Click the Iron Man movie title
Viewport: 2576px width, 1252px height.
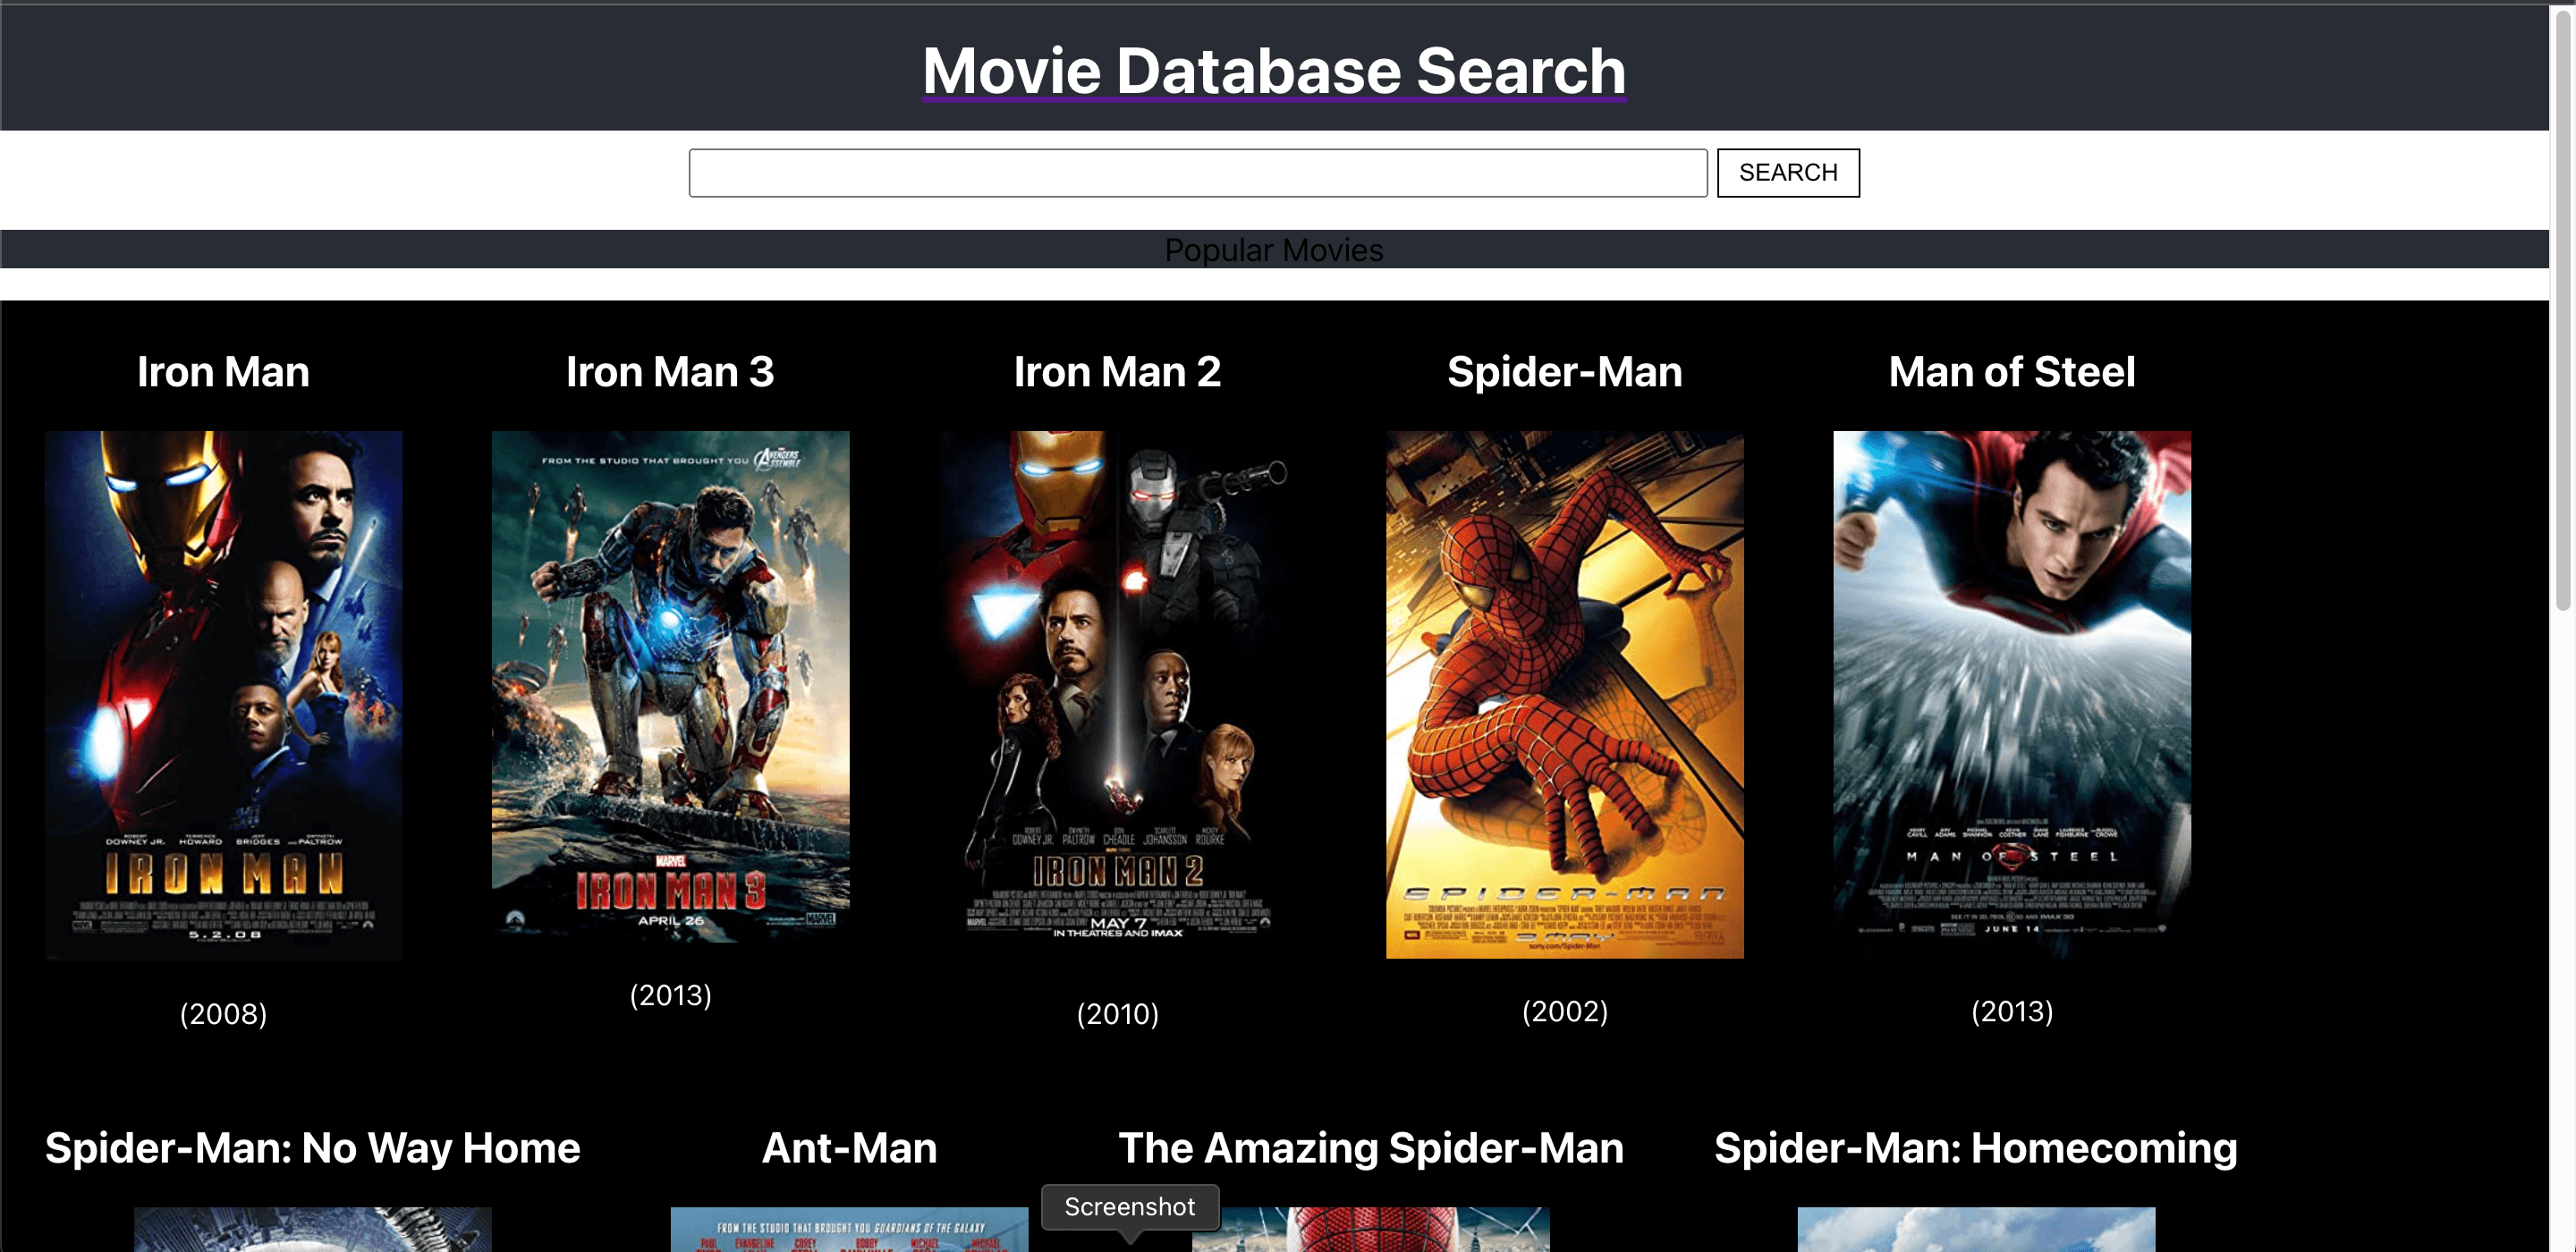[x=223, y=372]
